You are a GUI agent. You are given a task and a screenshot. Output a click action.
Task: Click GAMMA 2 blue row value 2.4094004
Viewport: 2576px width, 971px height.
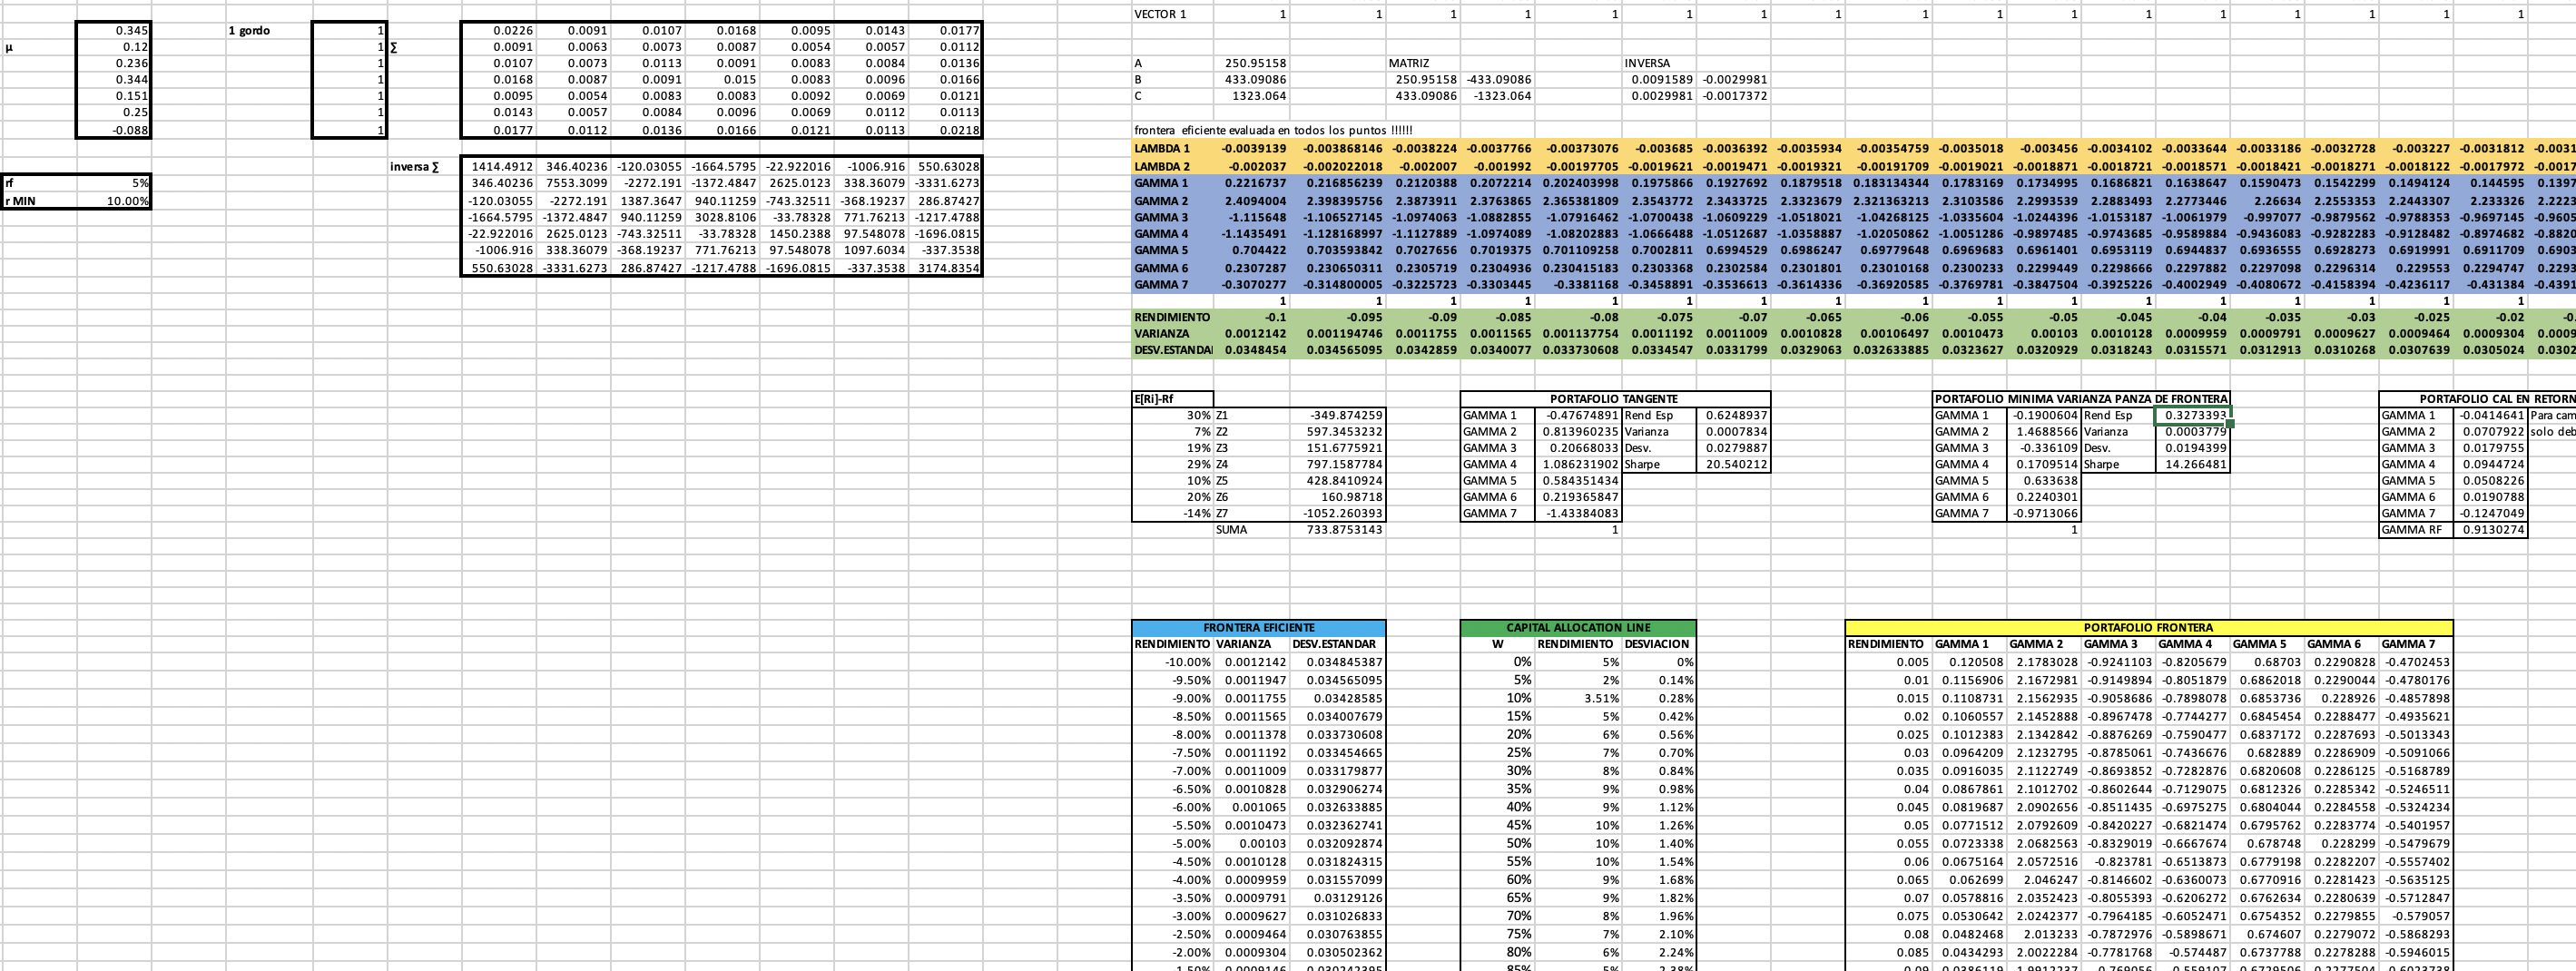(1250, 201)
